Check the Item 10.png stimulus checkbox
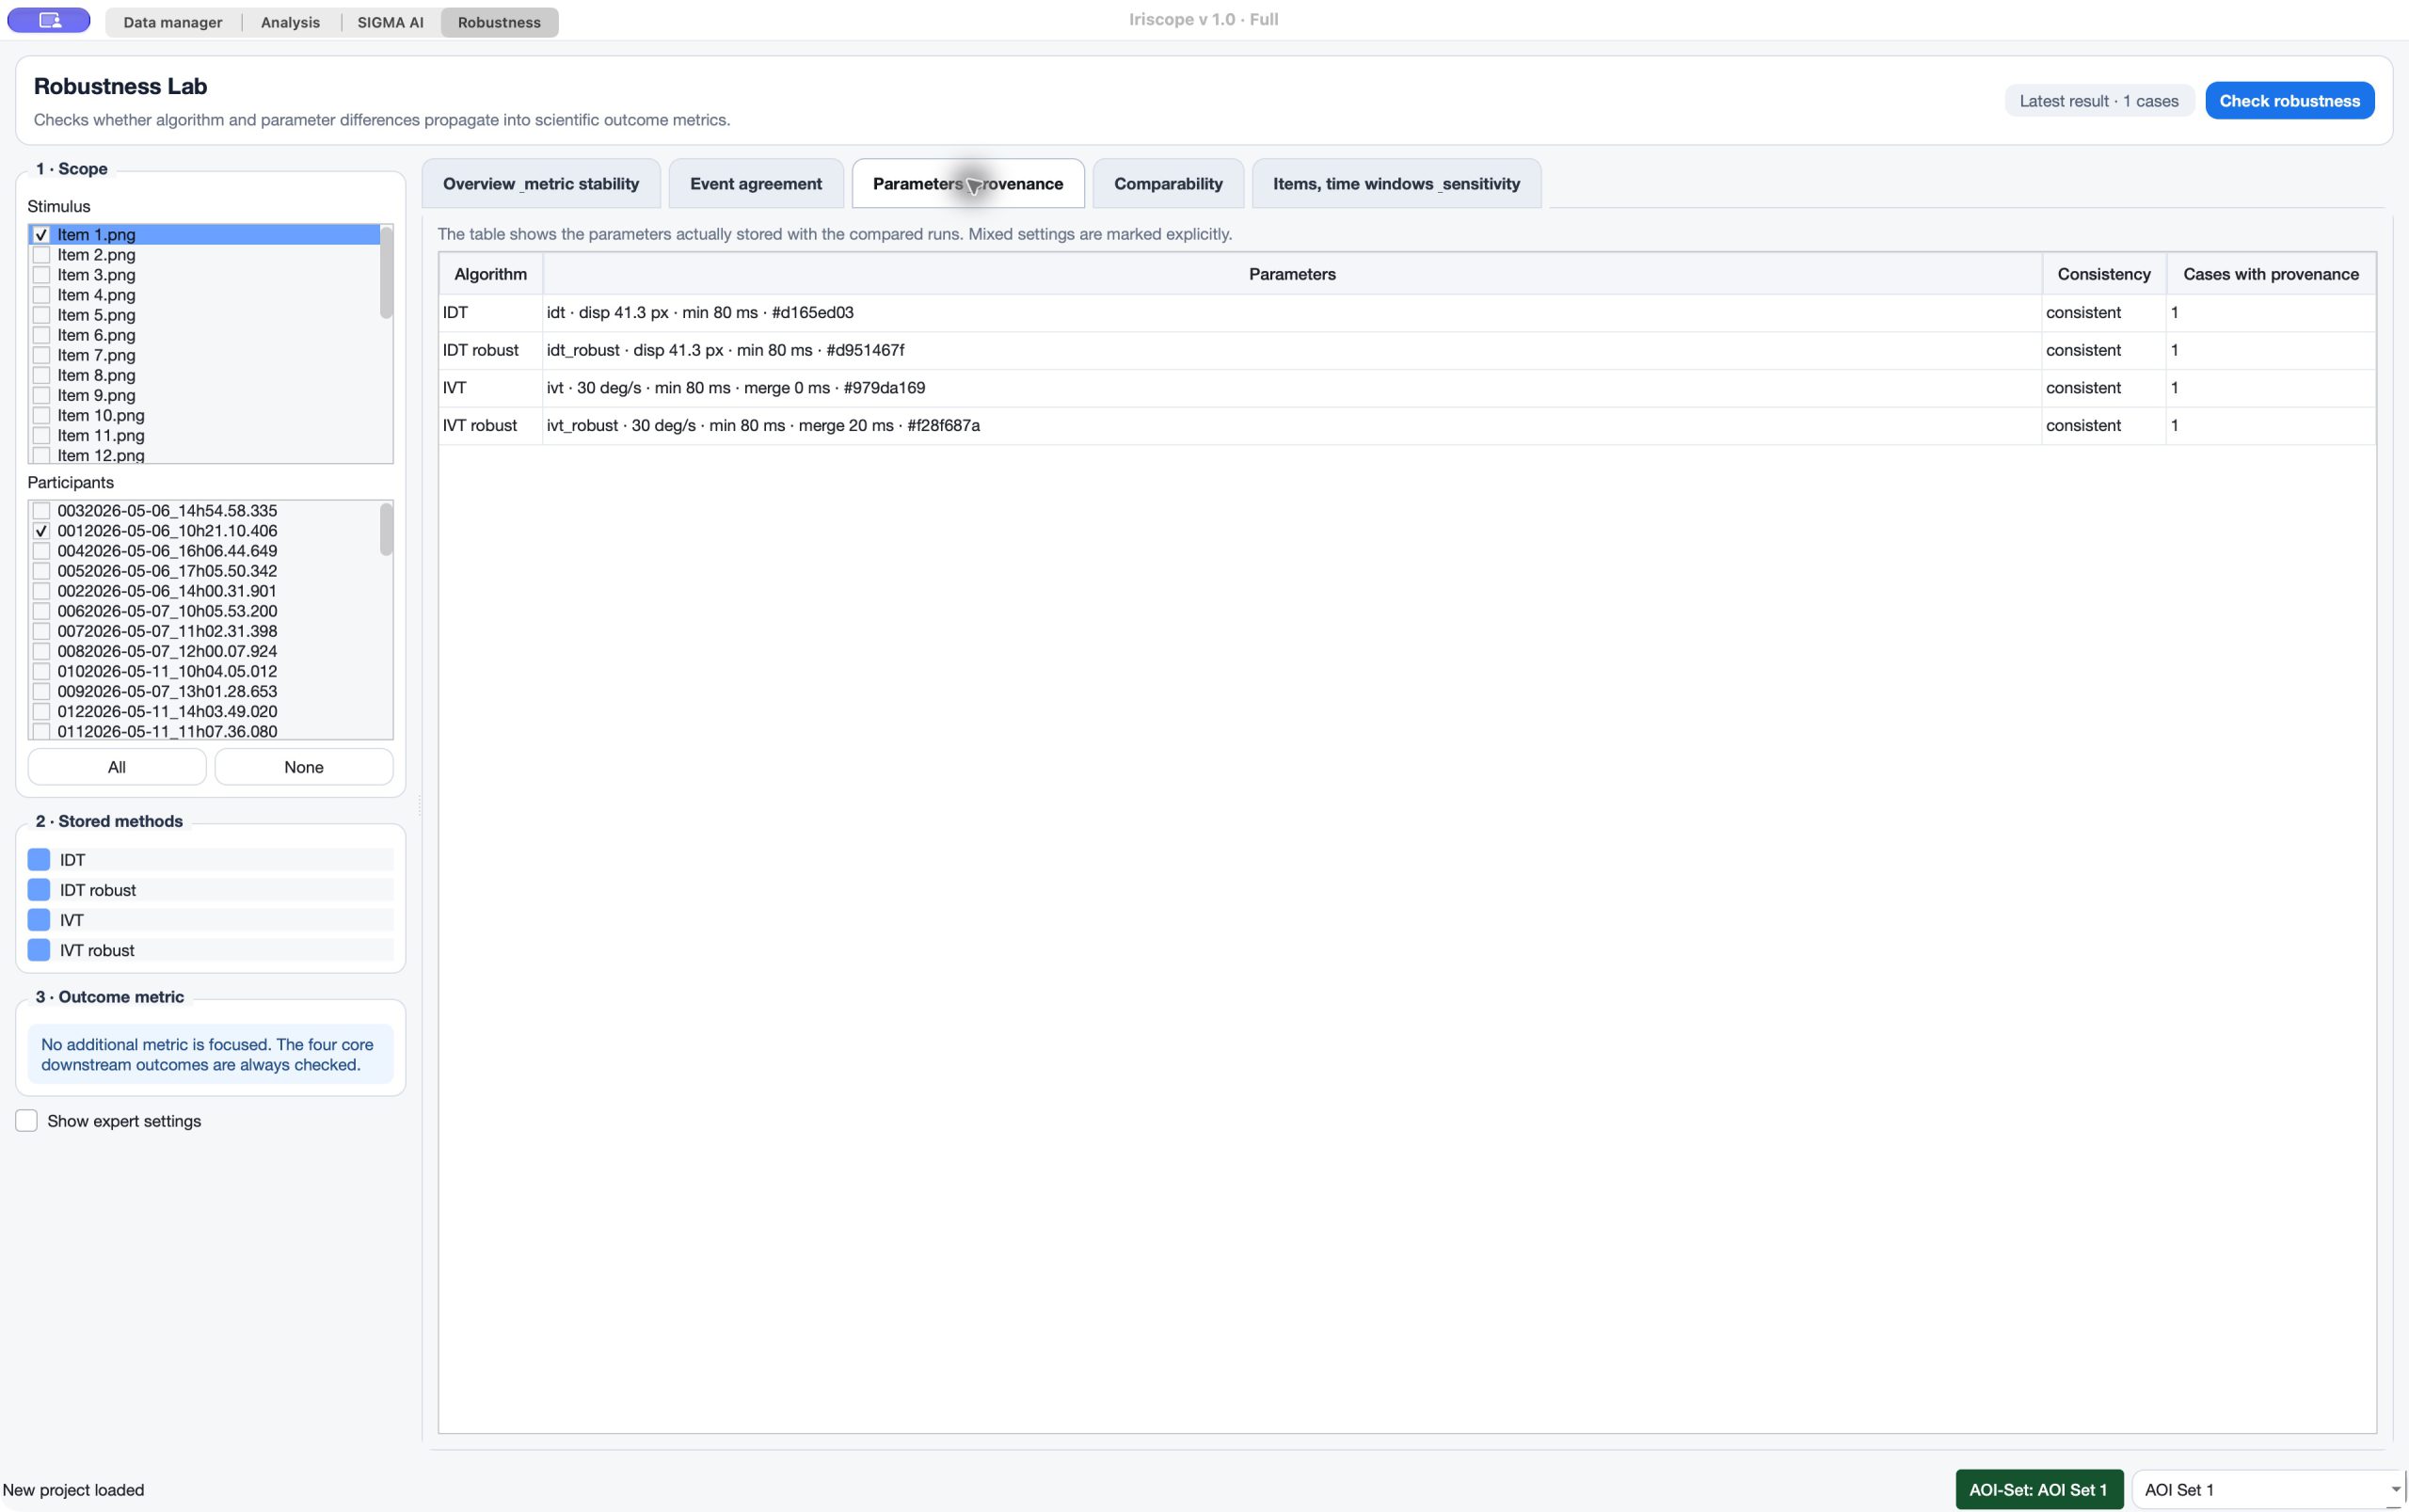 tap(41, 415)
